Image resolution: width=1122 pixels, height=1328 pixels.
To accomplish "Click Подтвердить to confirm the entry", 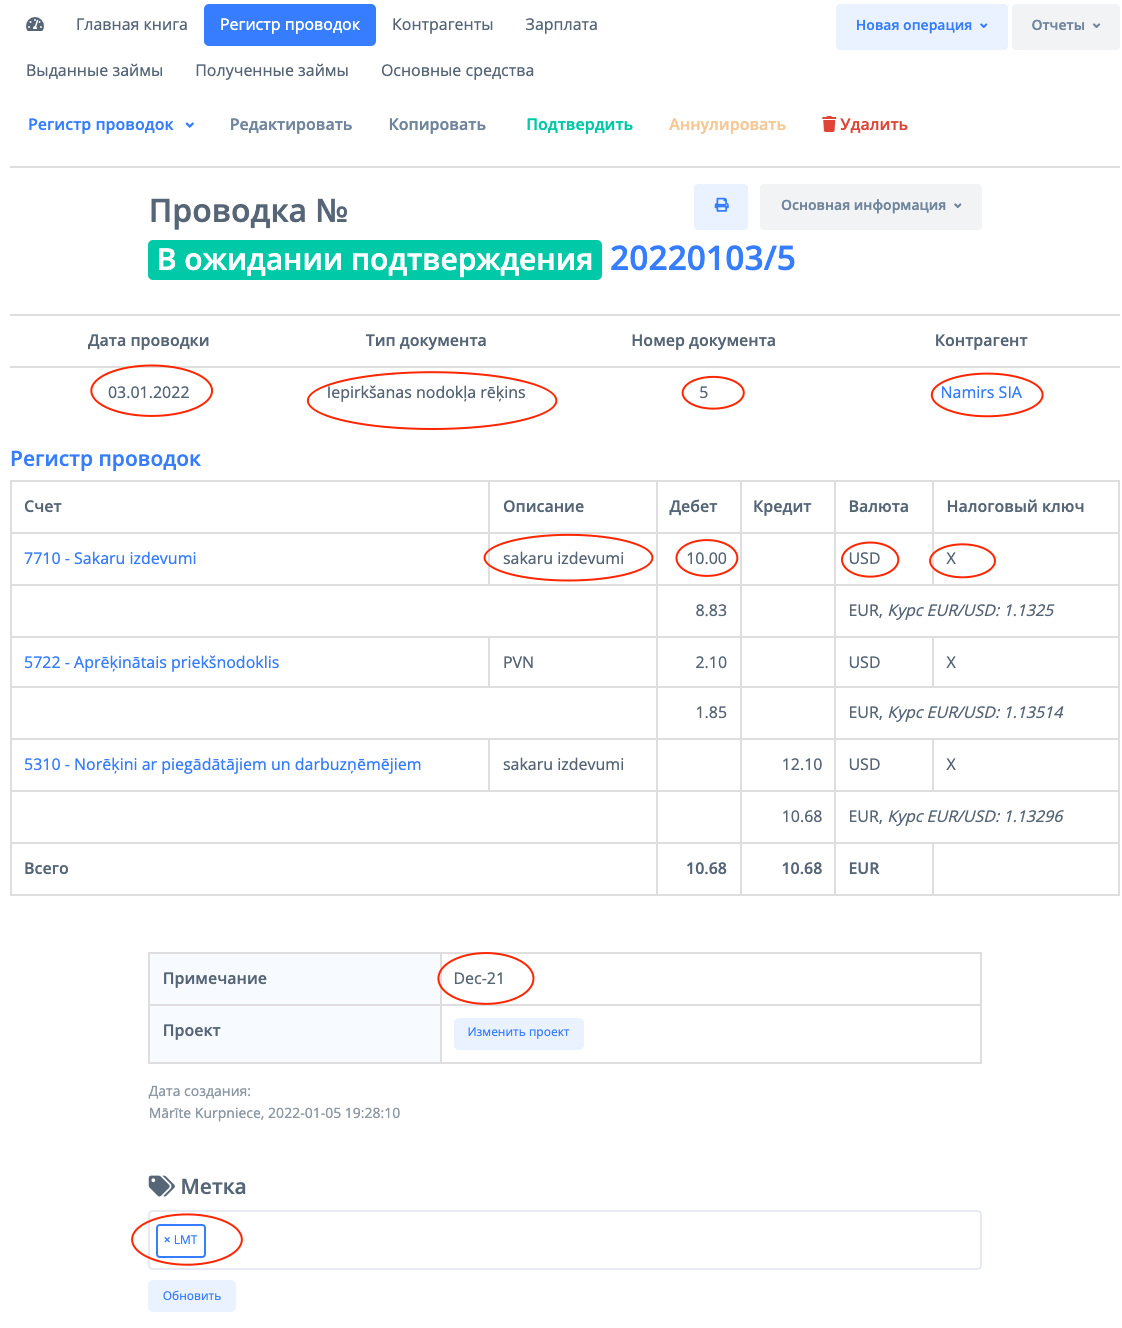I will (x=579, y=125).
